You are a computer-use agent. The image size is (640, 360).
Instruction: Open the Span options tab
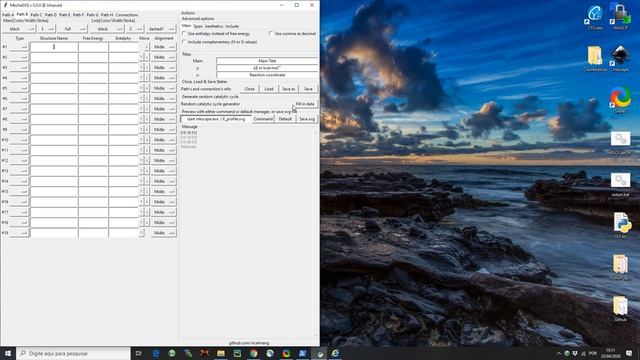198,26
